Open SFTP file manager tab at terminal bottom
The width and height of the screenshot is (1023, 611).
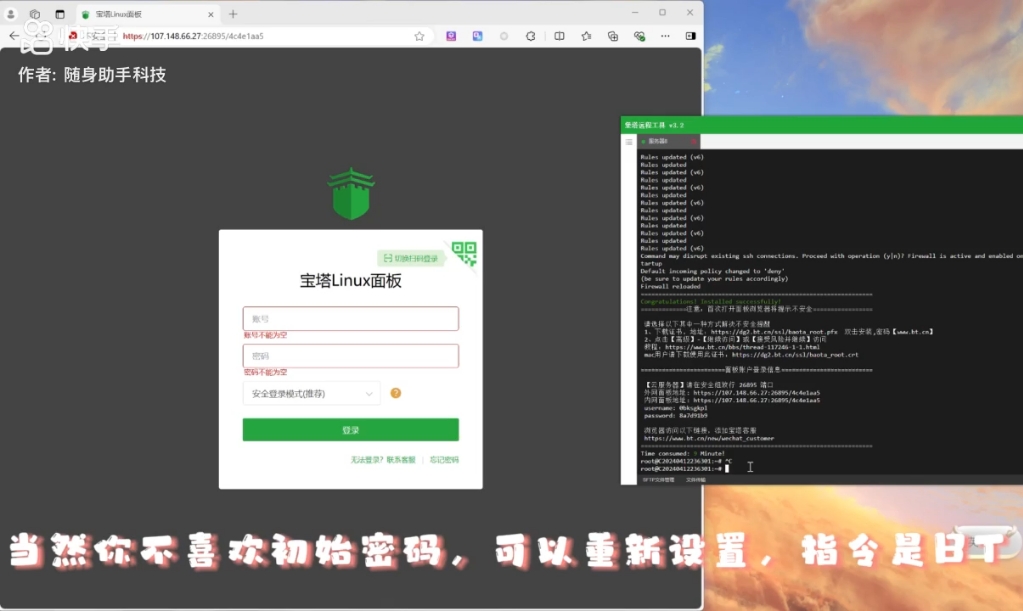(658, 479)
